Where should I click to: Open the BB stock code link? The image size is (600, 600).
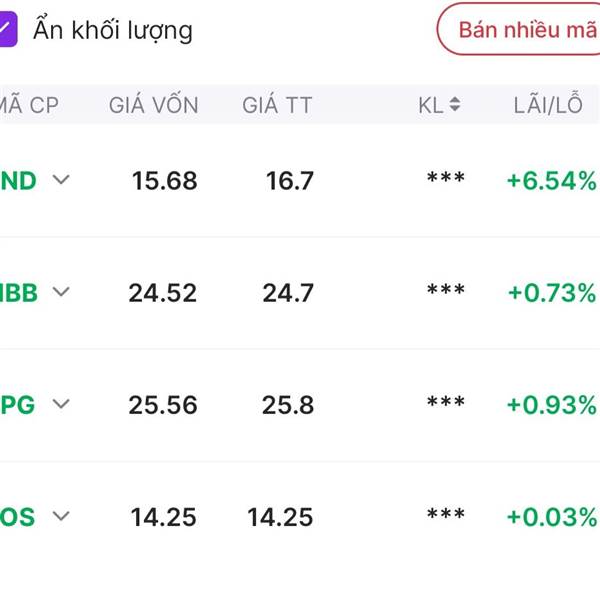coord(19,293)
